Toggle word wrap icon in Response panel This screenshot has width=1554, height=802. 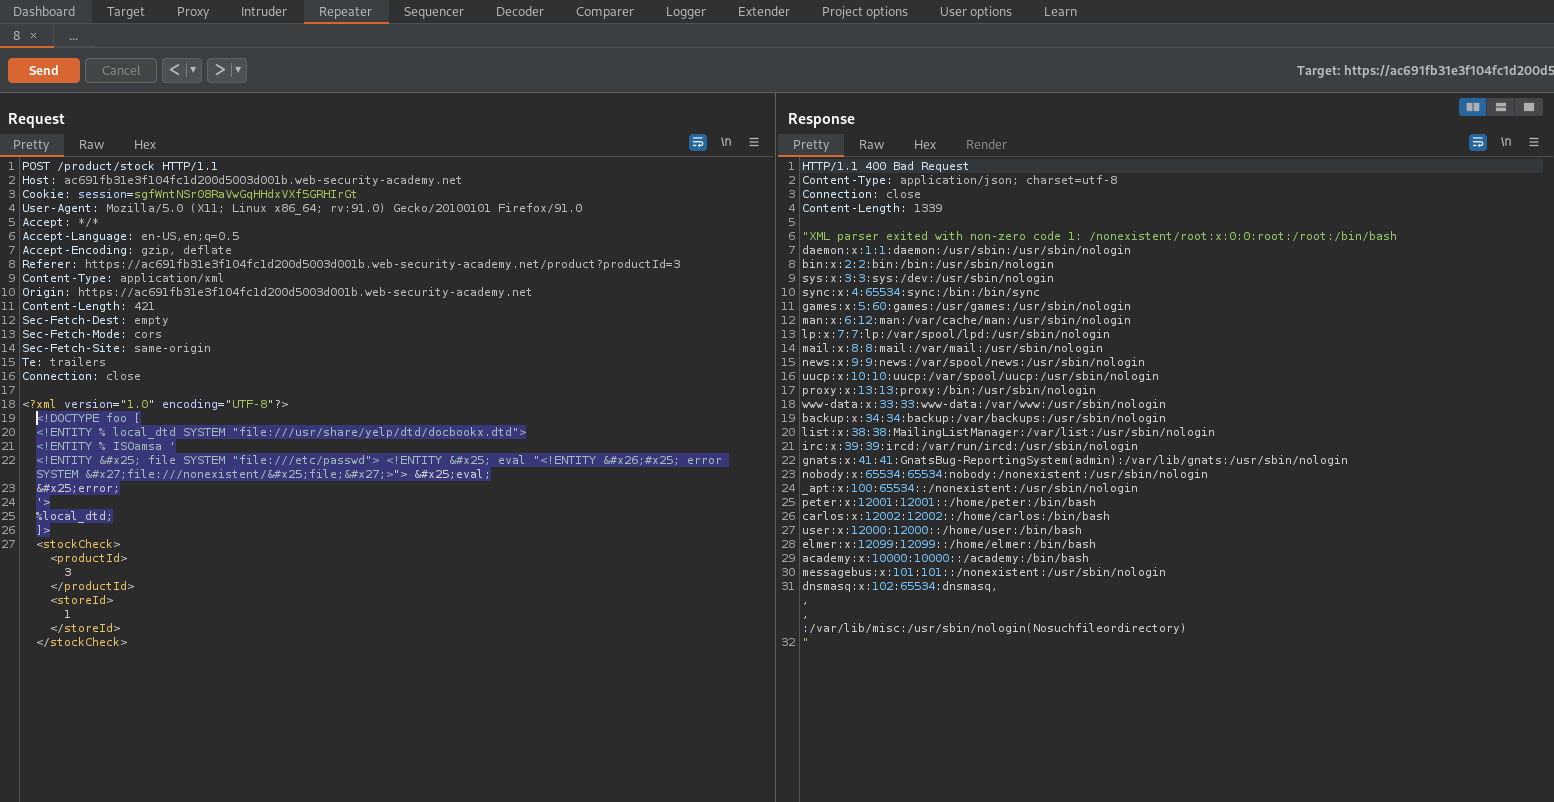click(1478, 143)
